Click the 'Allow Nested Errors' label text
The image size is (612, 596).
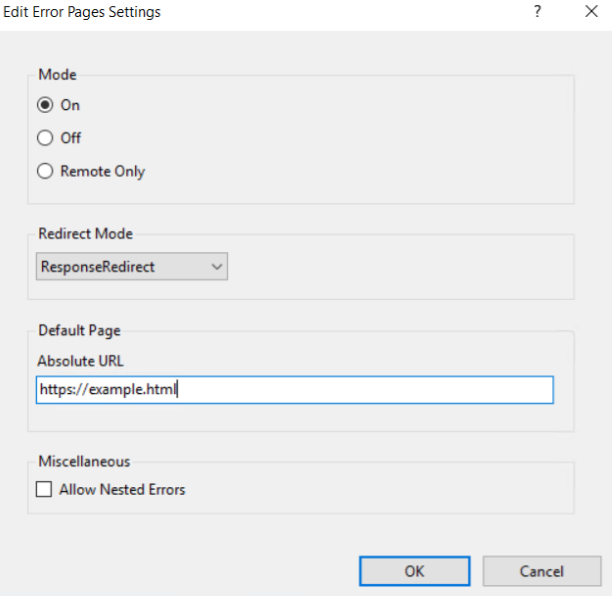tap(122, 490)
